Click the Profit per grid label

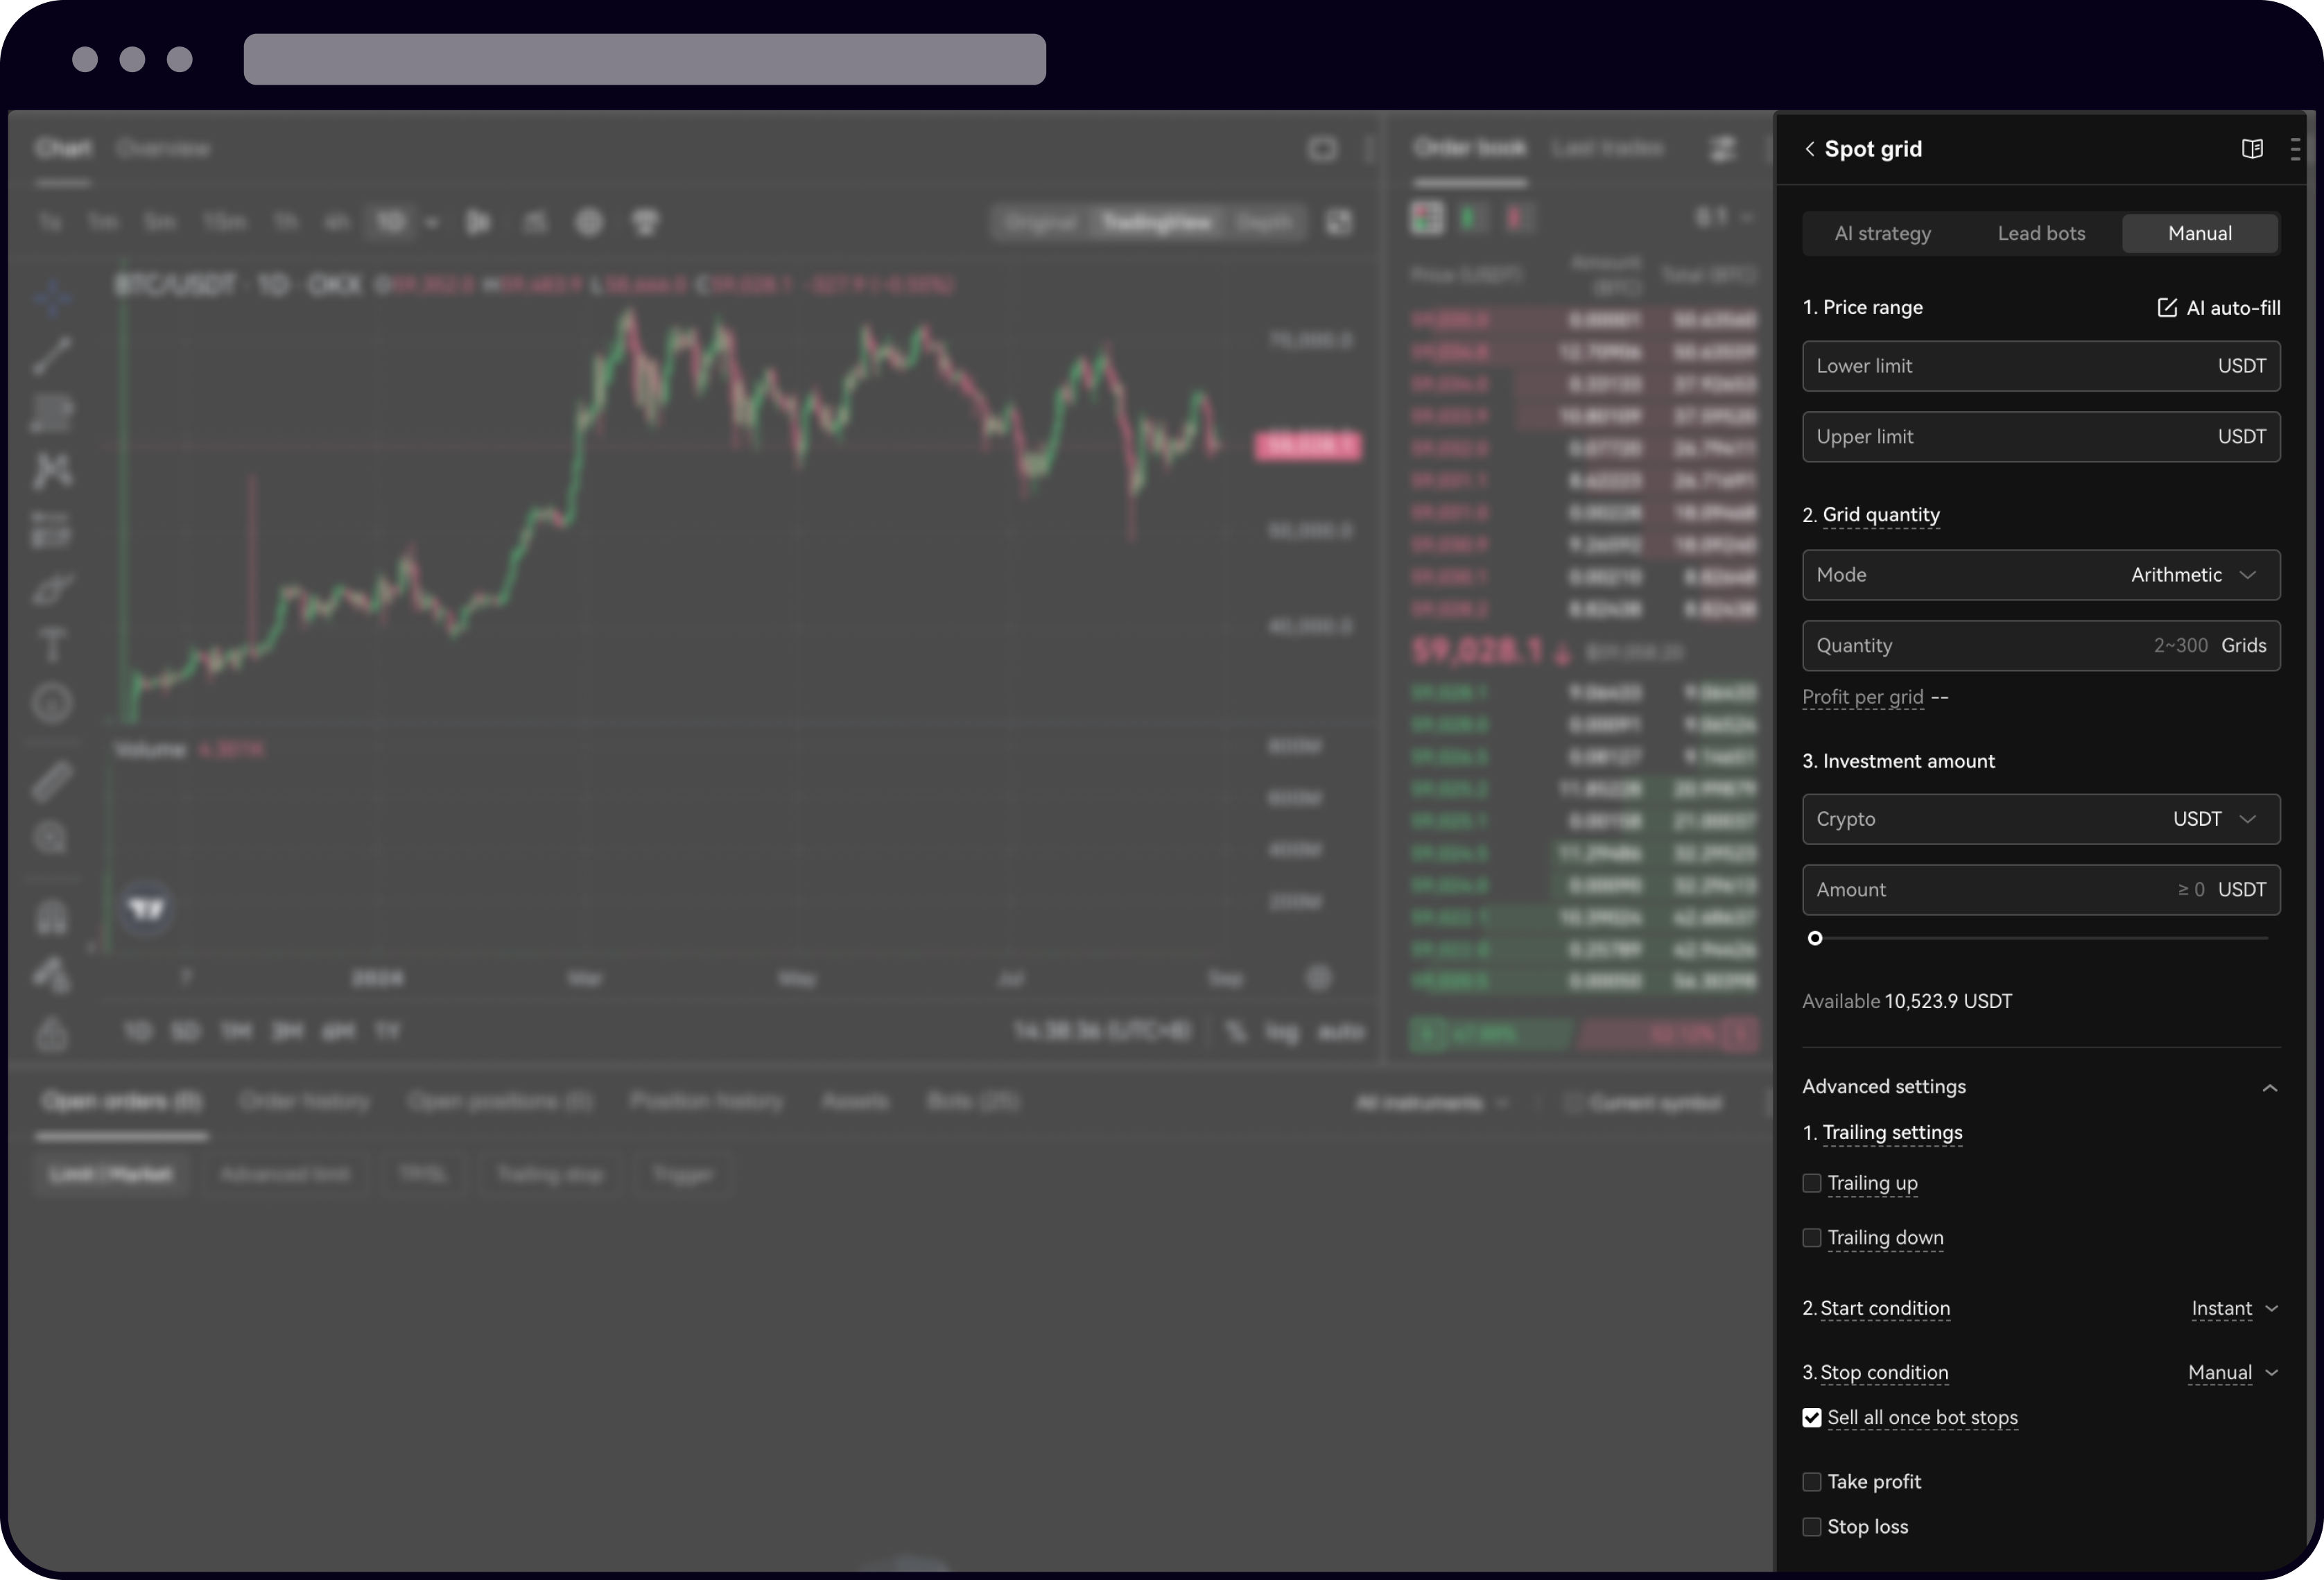1862,697
